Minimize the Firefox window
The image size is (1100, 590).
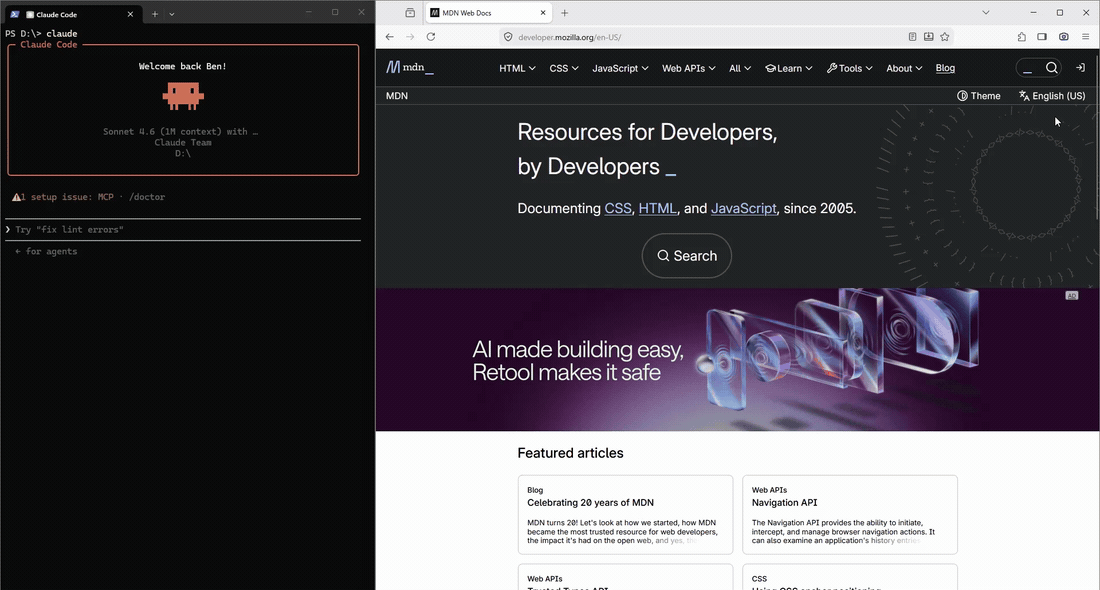[1033, 13]
